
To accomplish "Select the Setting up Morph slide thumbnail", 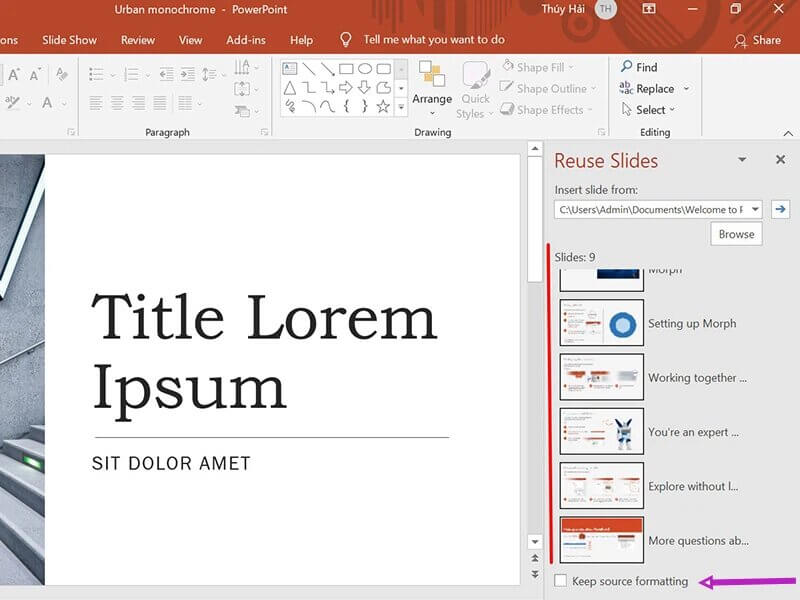I will coord(600,323).
